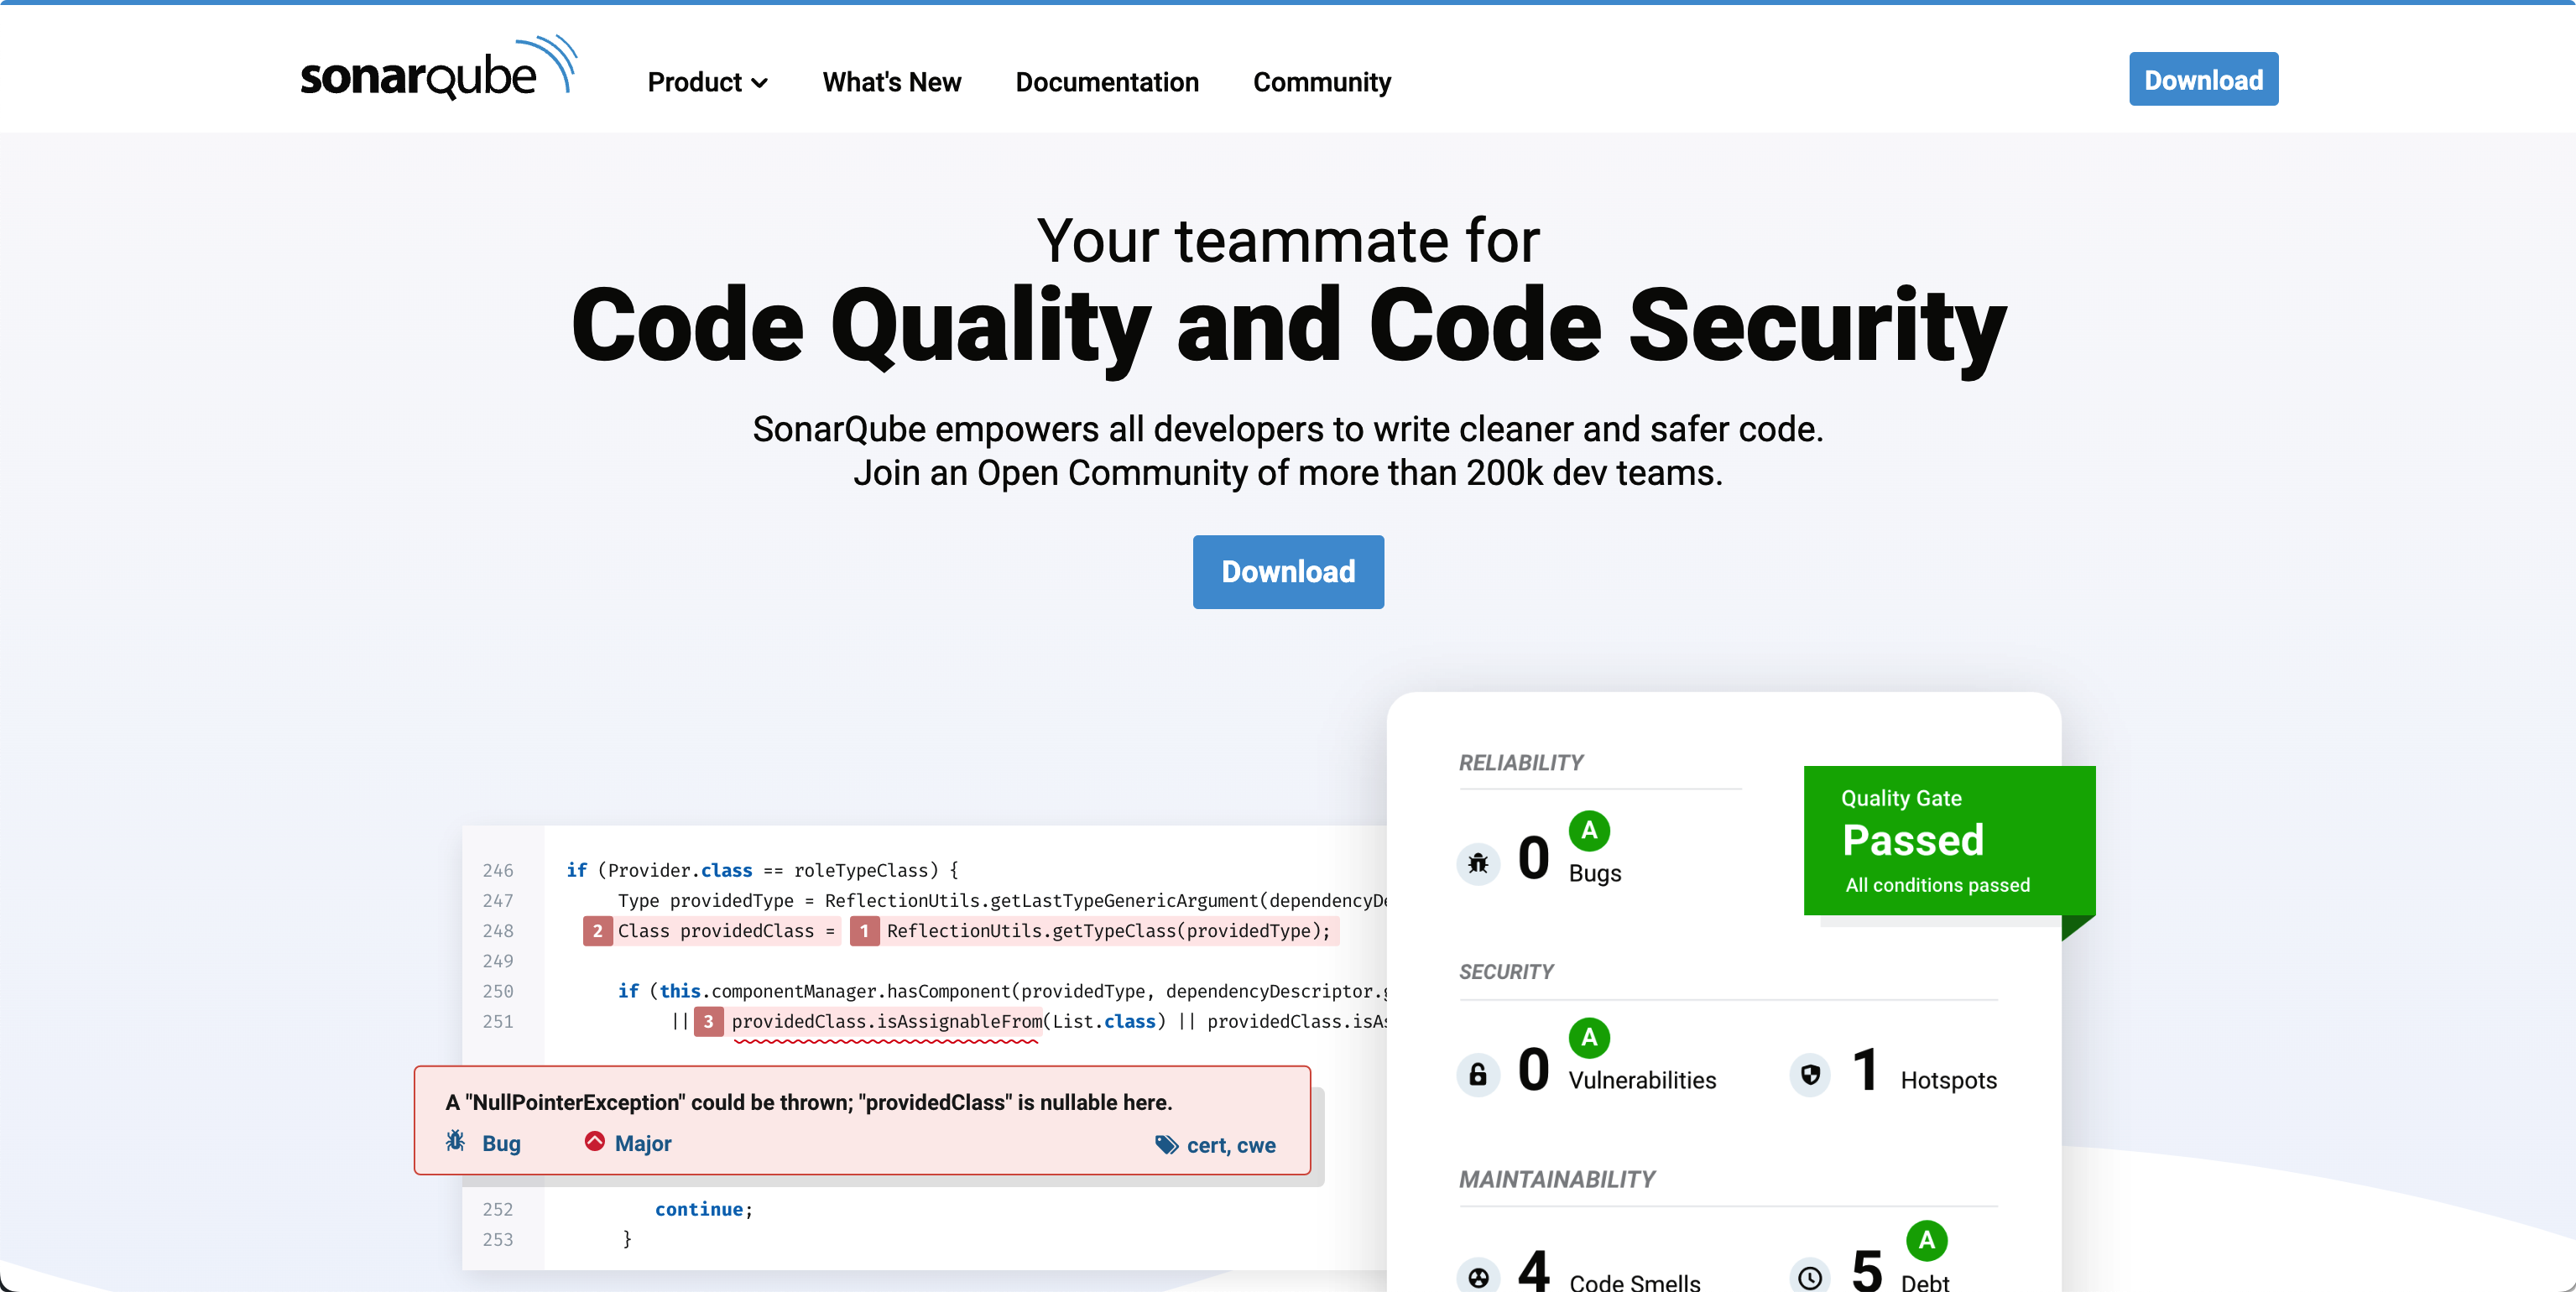The height and width of the screenshot is (1292, 2576).
Task: Click the Download button in header
Action: pyautogui.click(x=2203, y=79)
